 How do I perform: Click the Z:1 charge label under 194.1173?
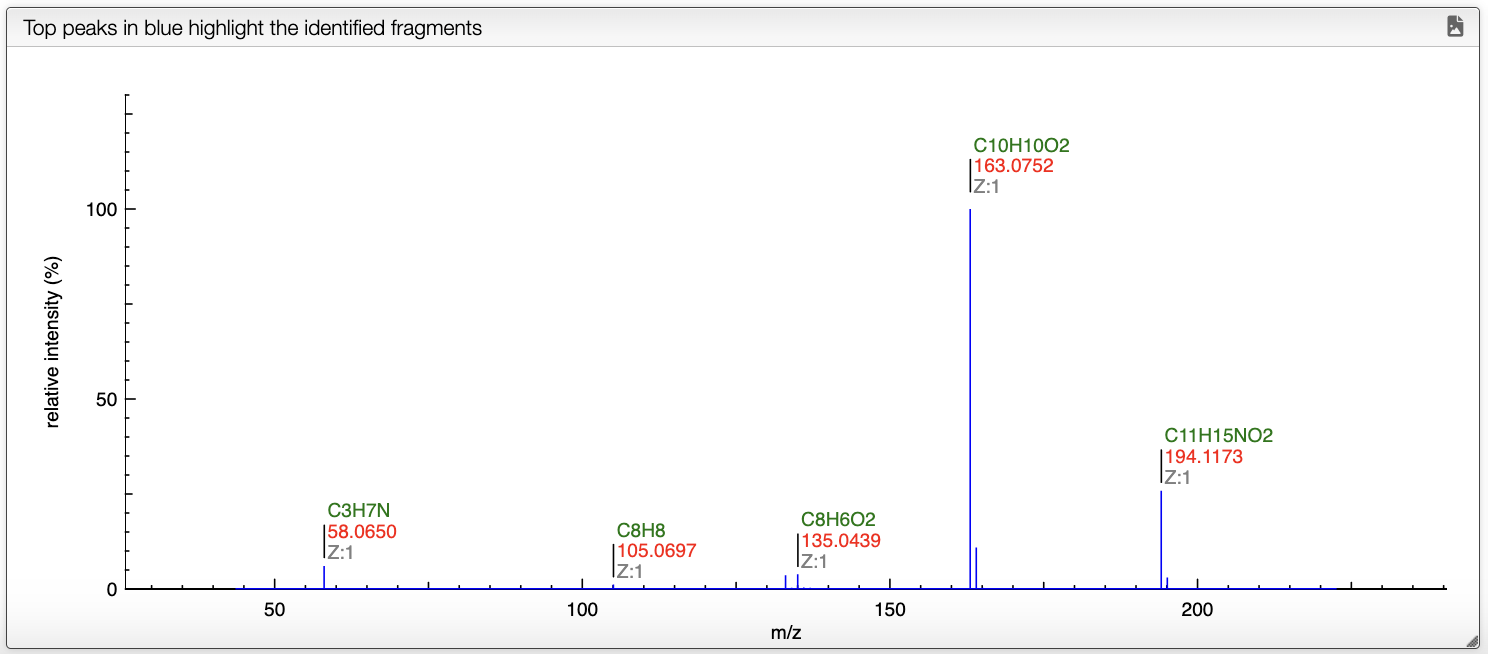point(1178,478)
